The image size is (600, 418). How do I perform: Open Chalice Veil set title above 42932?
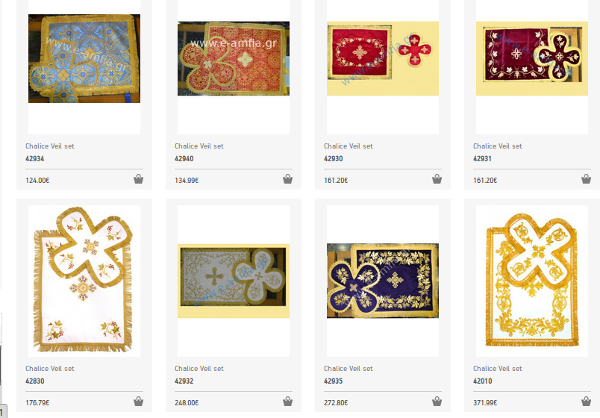(x=199, y=369)
